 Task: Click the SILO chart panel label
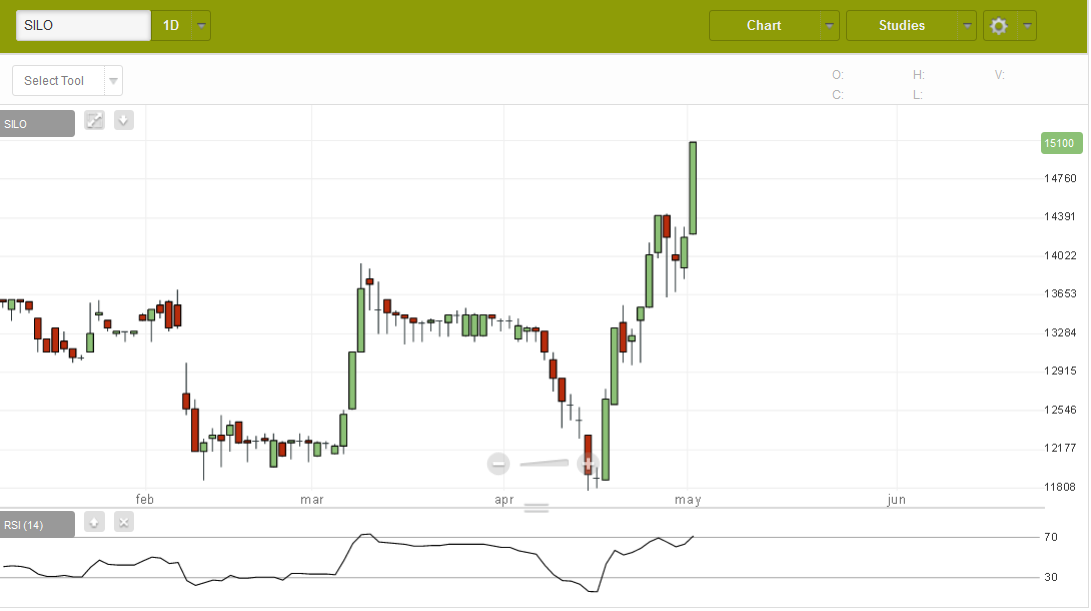click(37, 124)
